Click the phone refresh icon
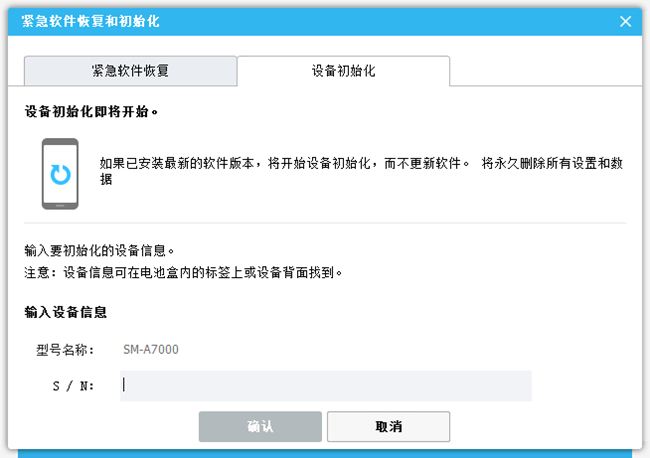Image resolution: width=650 pixels, height=458 pixels. coord(60,174)
